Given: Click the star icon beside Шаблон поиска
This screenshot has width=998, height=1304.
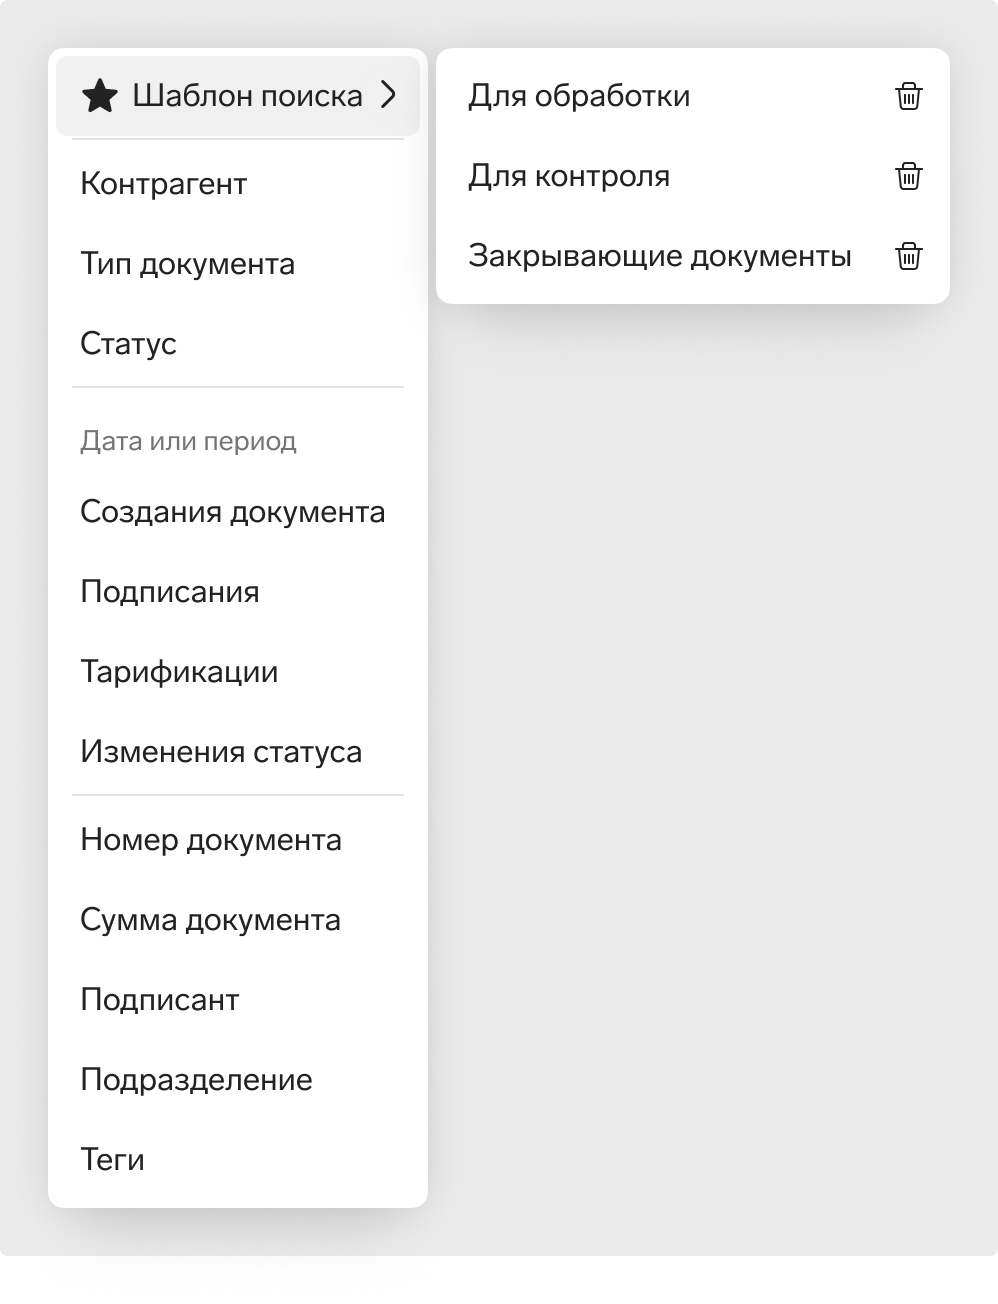Looking at the screenshot, I should click(x=100, y=96).
